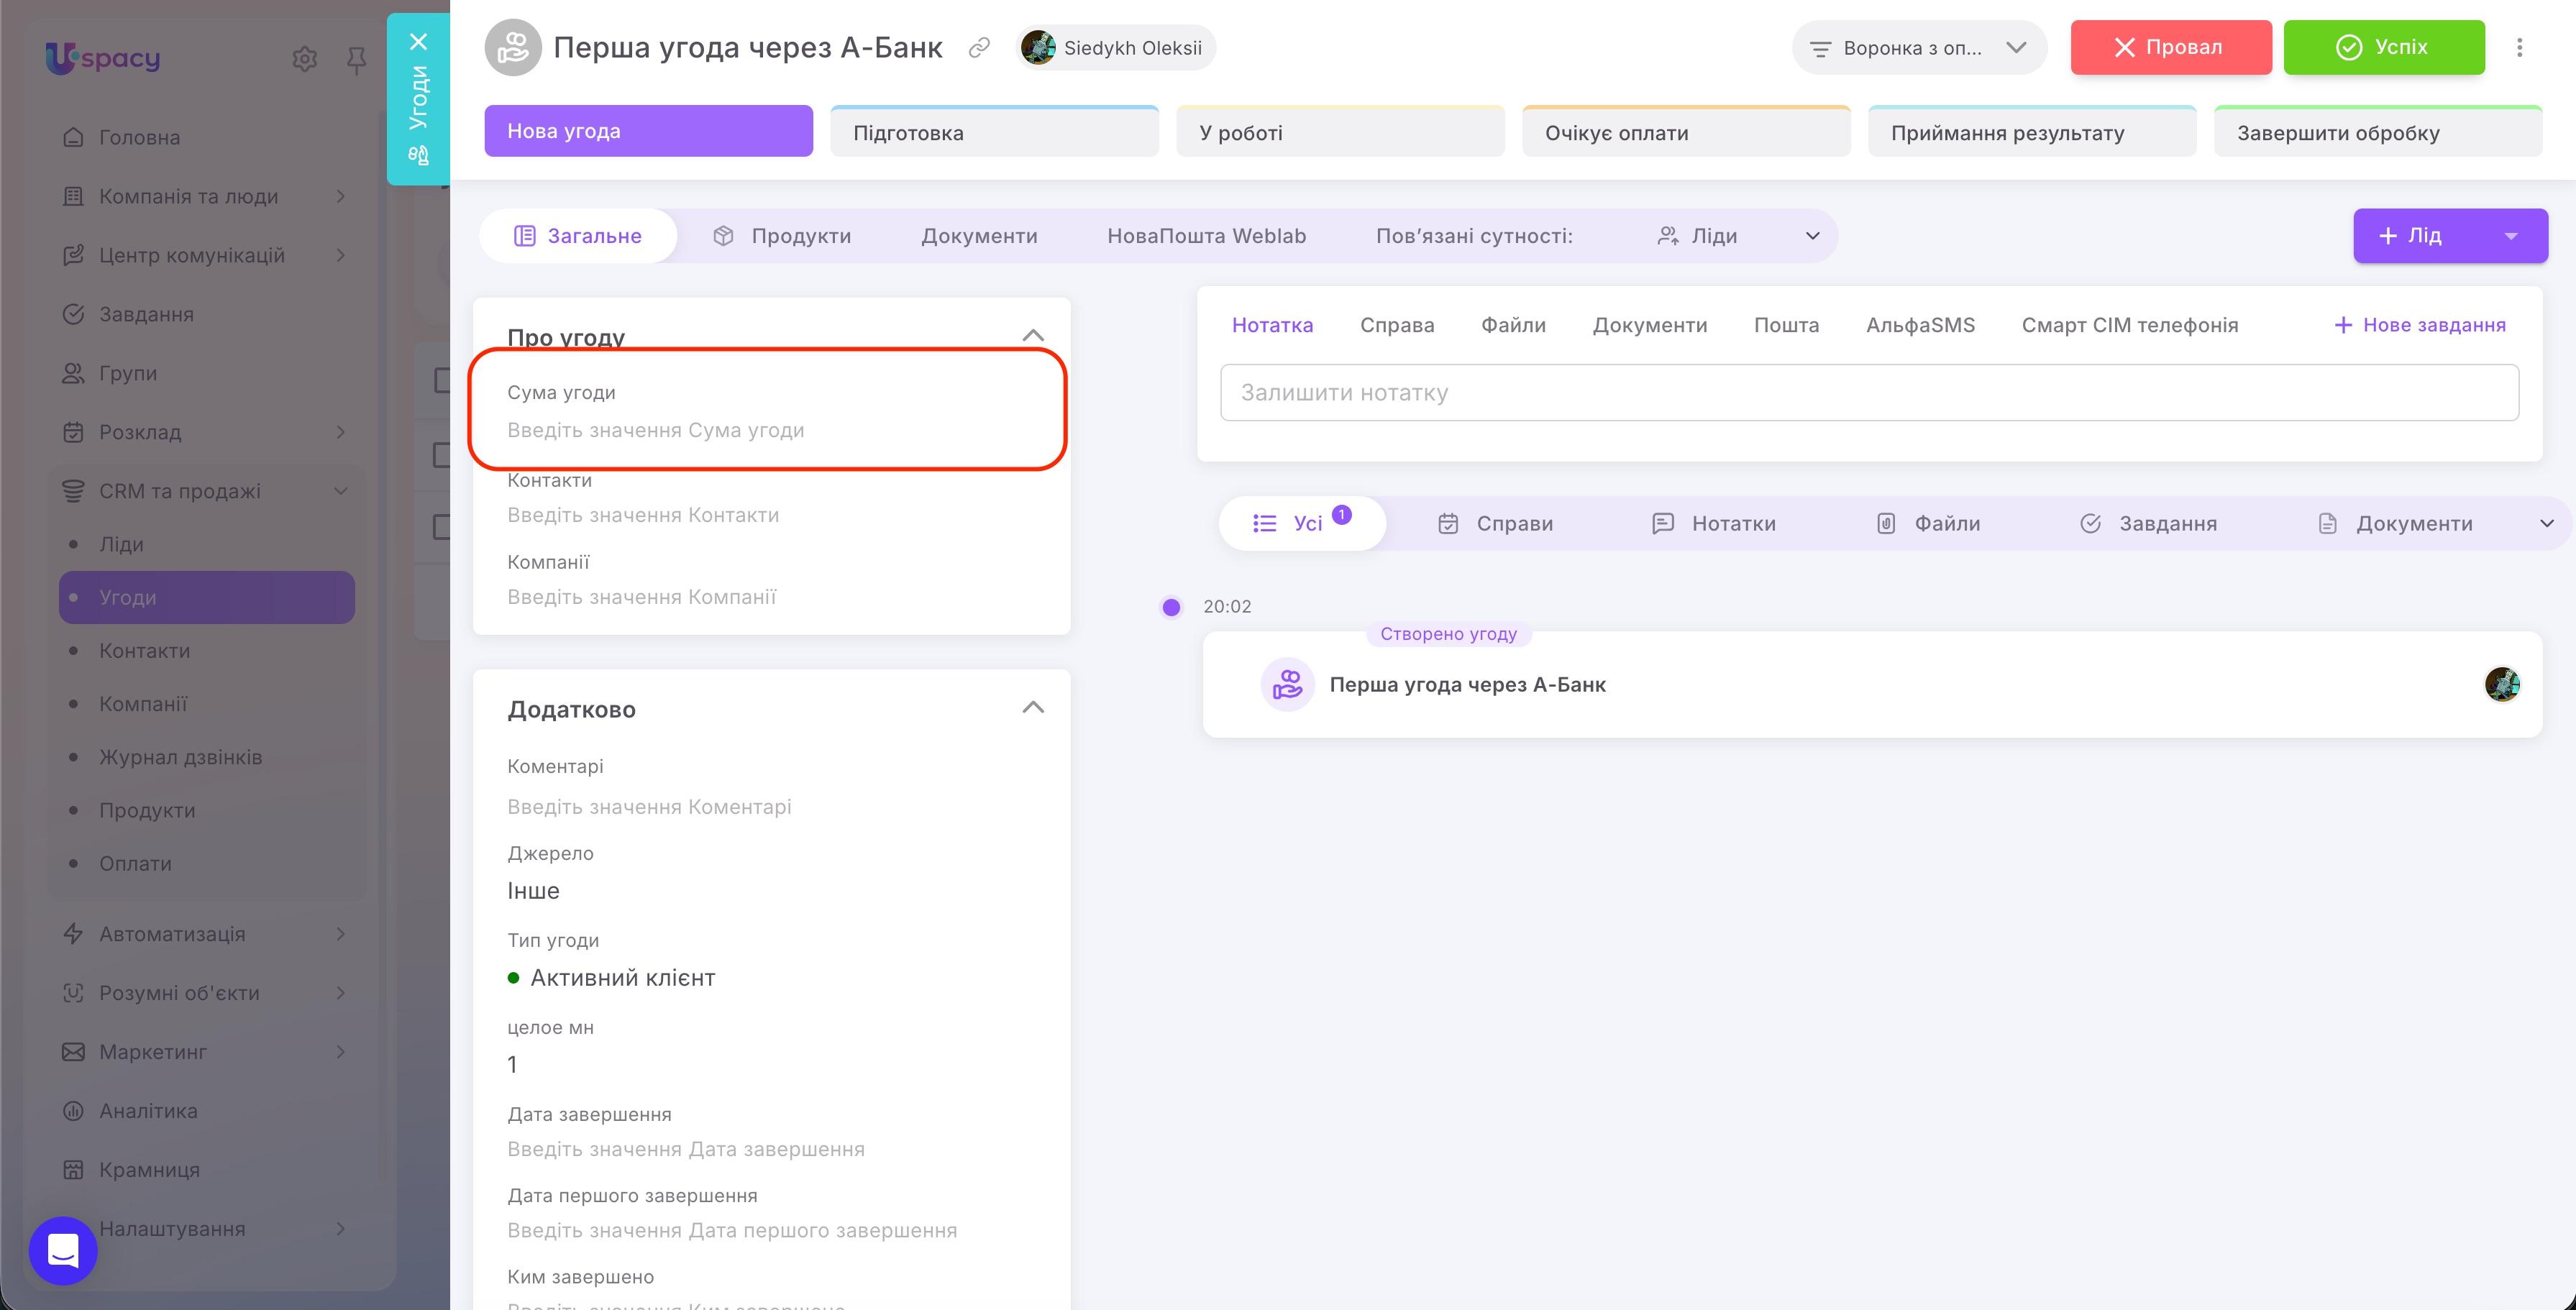Open dropdown arrow next to + Лід

(x=2510, y=236)
